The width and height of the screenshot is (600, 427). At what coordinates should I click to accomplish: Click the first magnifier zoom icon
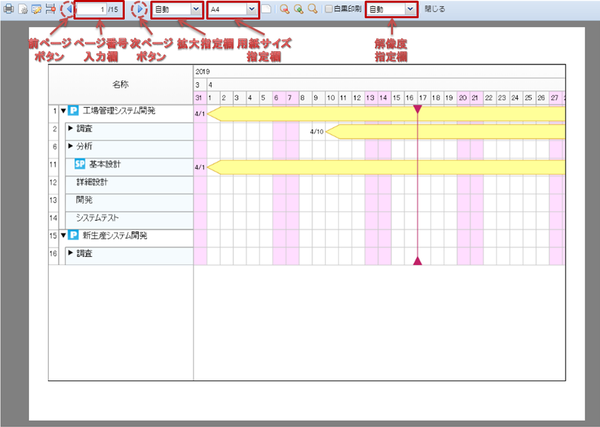coord(284,9)
